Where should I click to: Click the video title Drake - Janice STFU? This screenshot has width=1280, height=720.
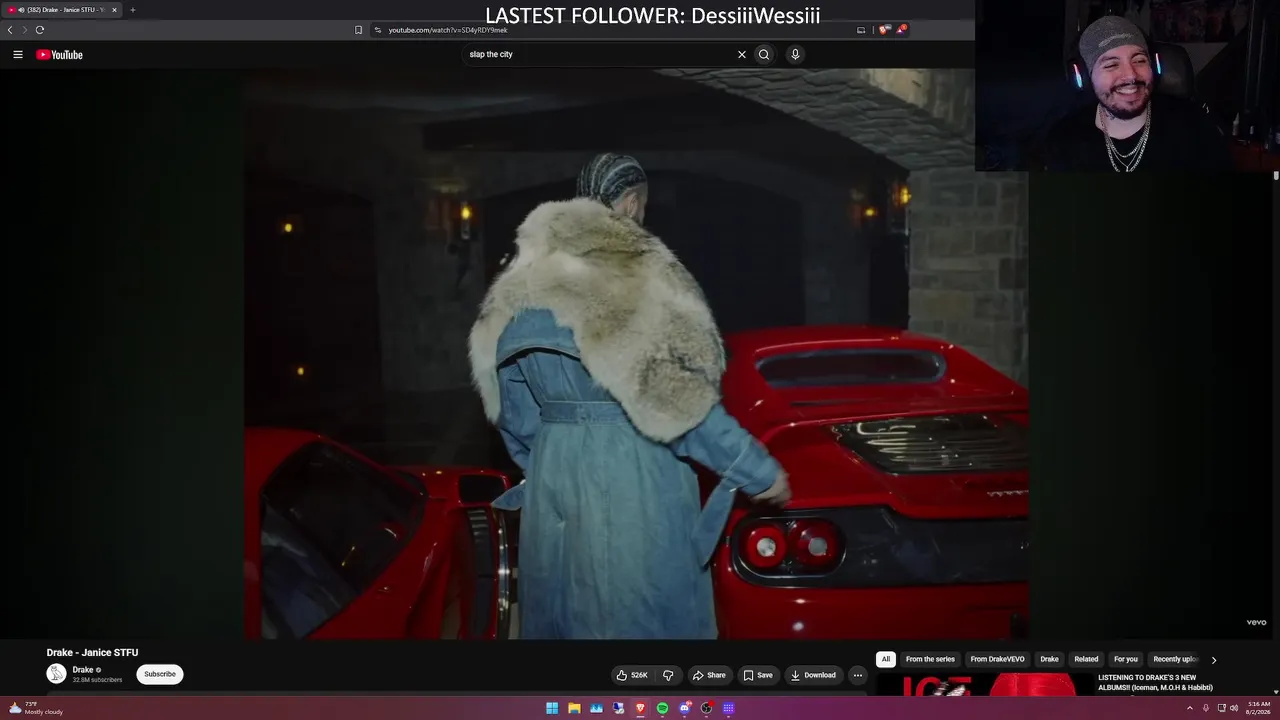coord(92,653)
